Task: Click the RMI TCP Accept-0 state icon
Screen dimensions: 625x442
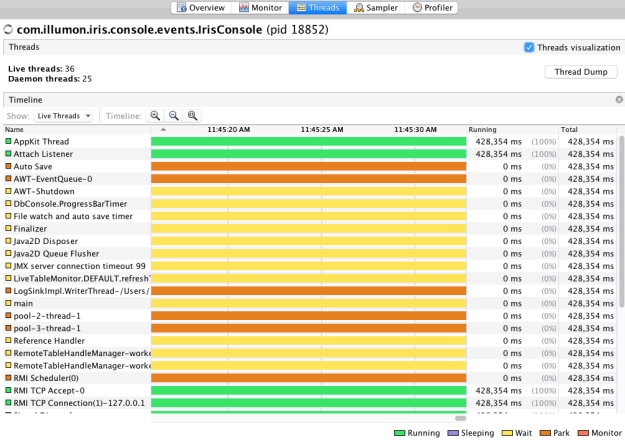Action: pyautogui.click(x=8, y=391)
